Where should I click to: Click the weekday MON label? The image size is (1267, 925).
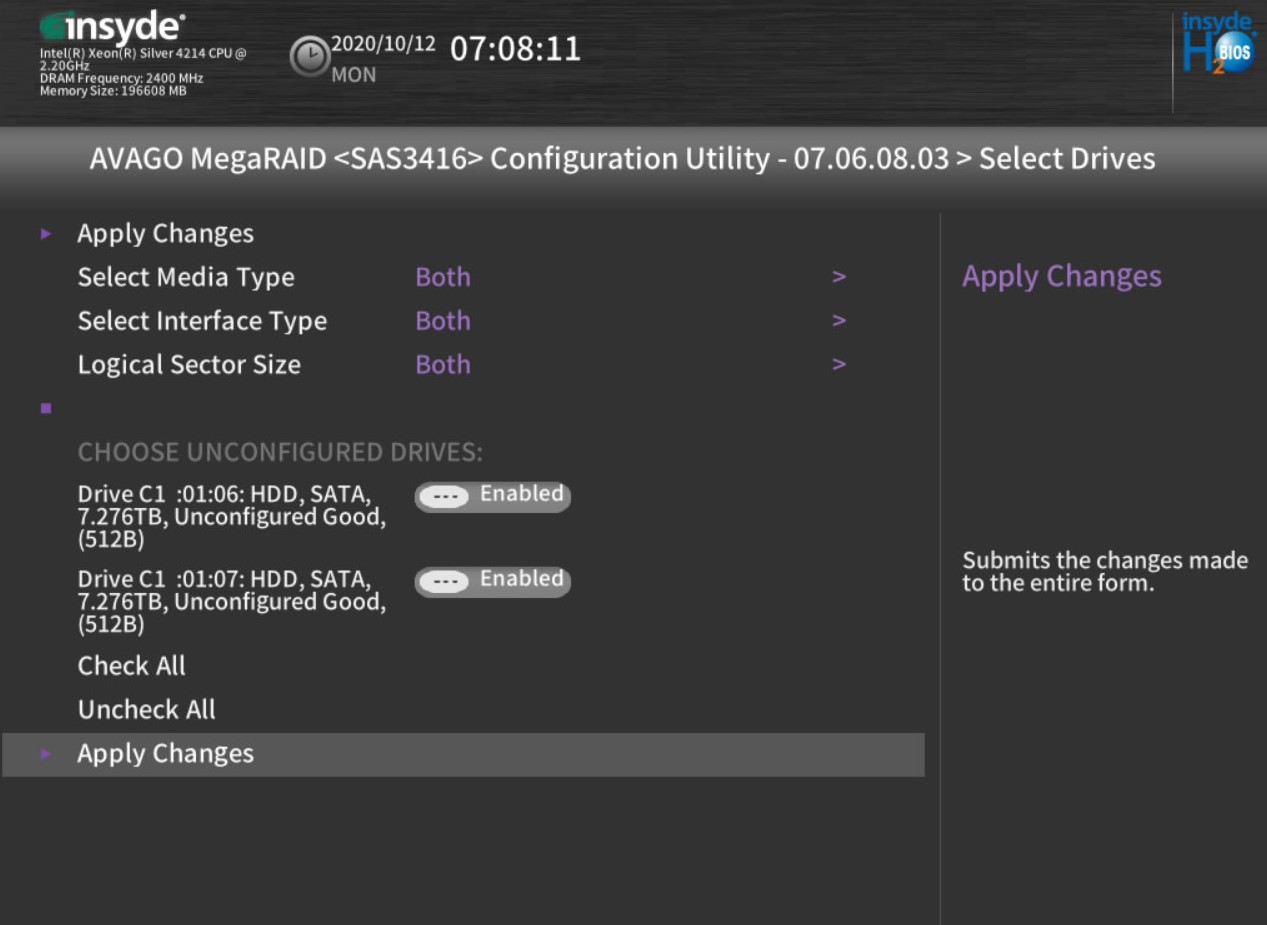tap(354, 75)
